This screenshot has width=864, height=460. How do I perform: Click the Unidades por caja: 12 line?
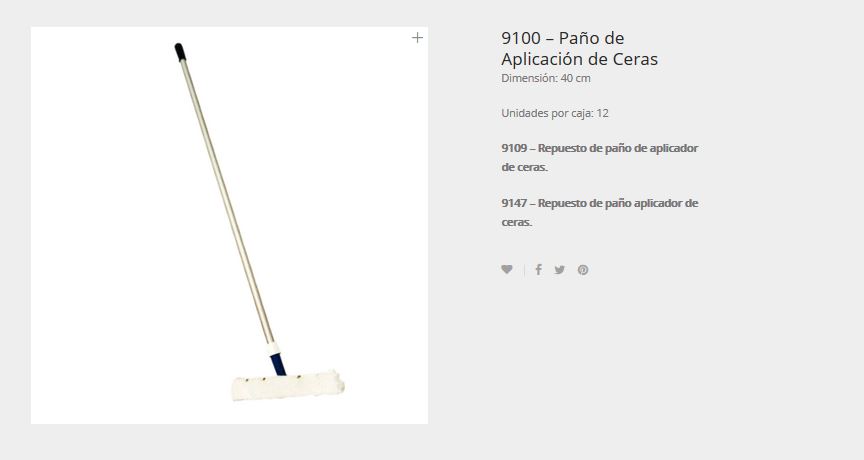tap(555, 113)
